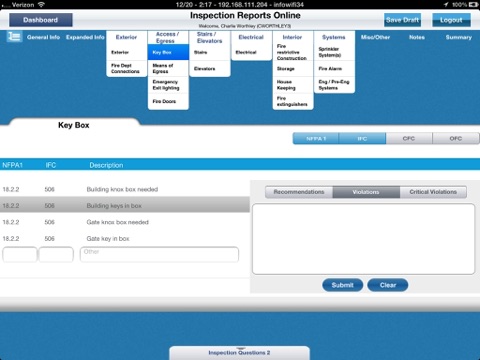Open the Expanded Info section

pos(85,37)
